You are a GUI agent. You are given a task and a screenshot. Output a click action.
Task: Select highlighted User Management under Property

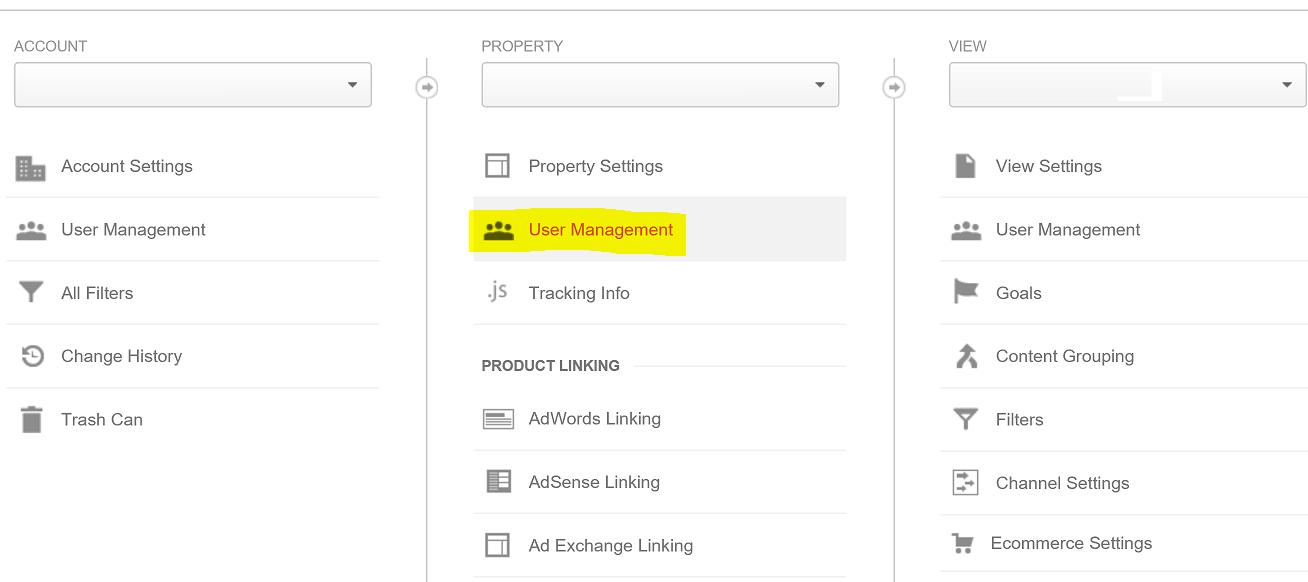(600, 230)
